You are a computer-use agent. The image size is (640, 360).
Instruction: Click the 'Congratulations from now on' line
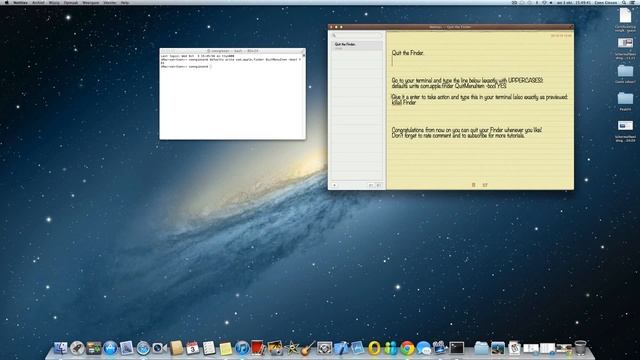[x=467, y=130]
